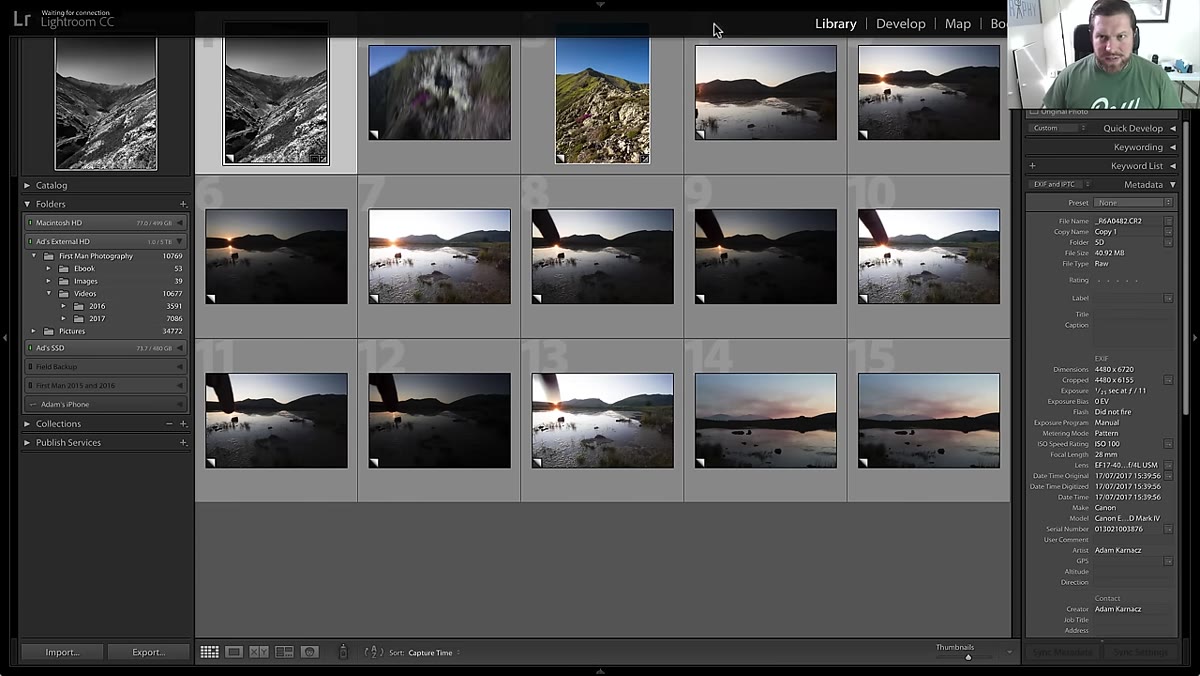Click the Sync Settings button

[x=1140, y=653]
